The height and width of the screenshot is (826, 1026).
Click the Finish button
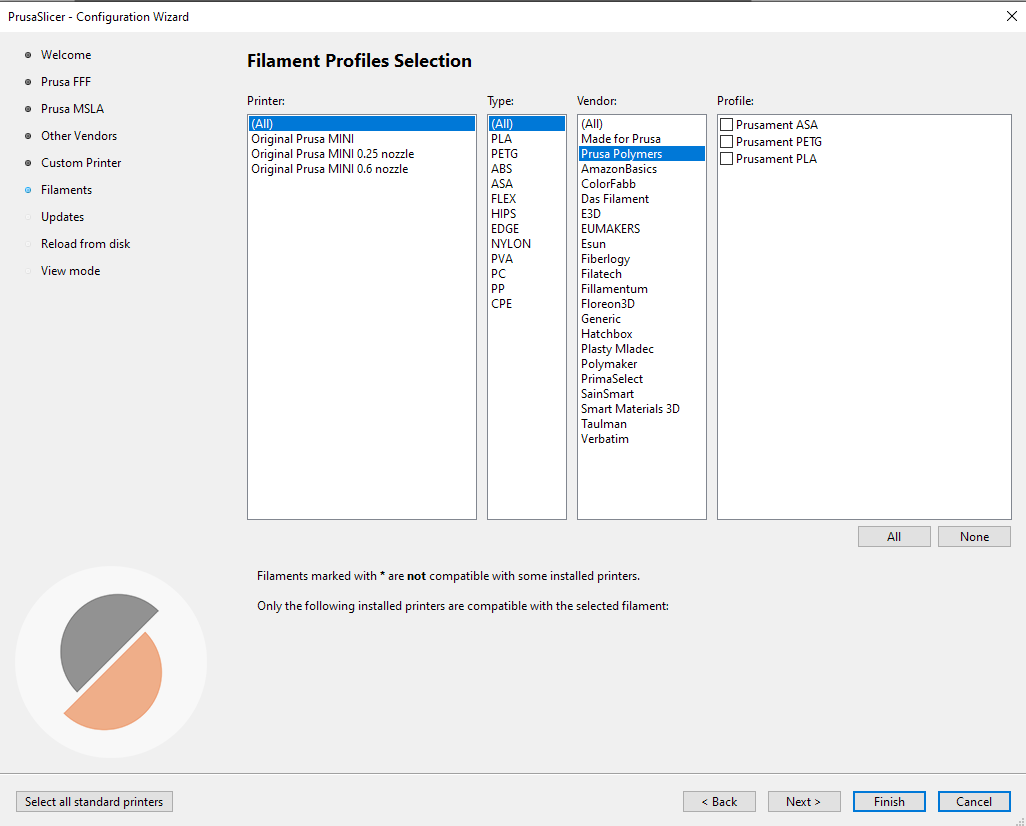pos(889,802)
